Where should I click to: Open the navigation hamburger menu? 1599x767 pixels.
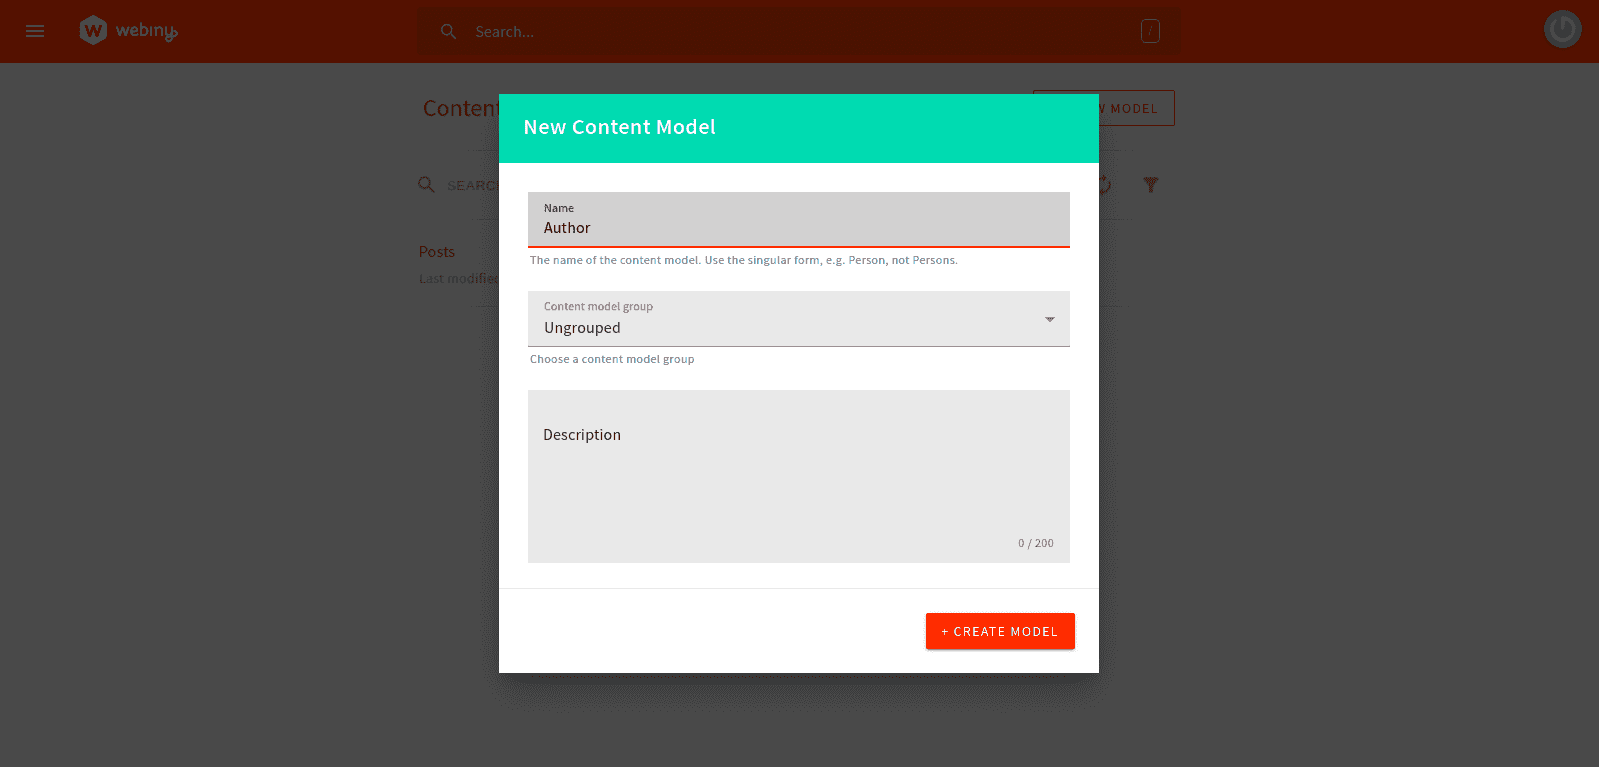tap(35, 31)
